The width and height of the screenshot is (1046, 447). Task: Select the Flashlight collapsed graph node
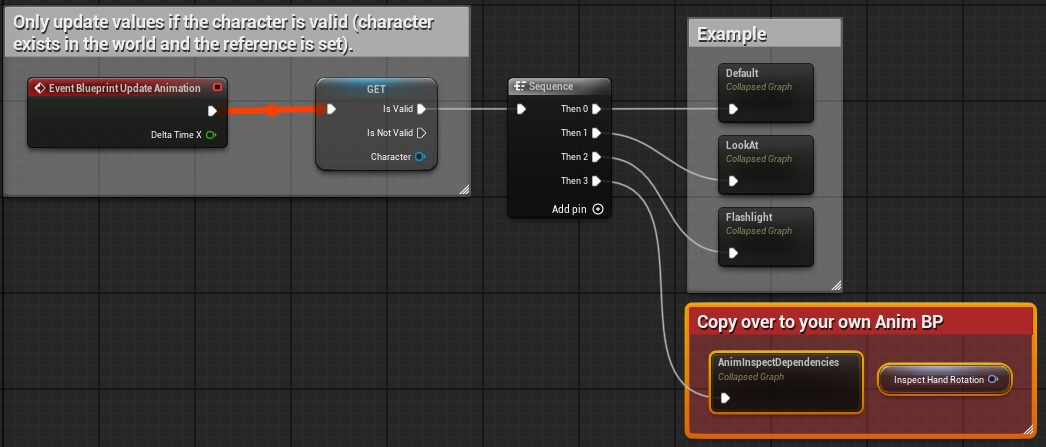(x=765, y=237)
